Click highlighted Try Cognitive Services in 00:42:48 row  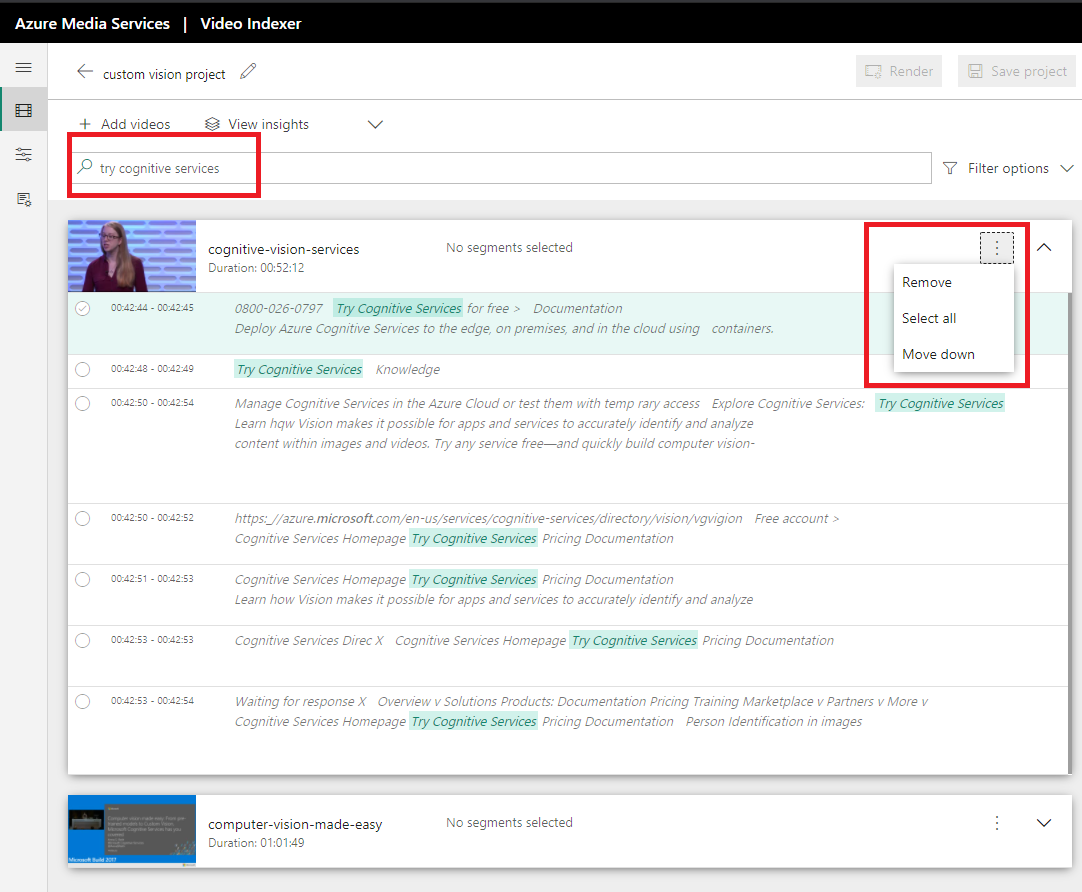click(x=299, y=369)
